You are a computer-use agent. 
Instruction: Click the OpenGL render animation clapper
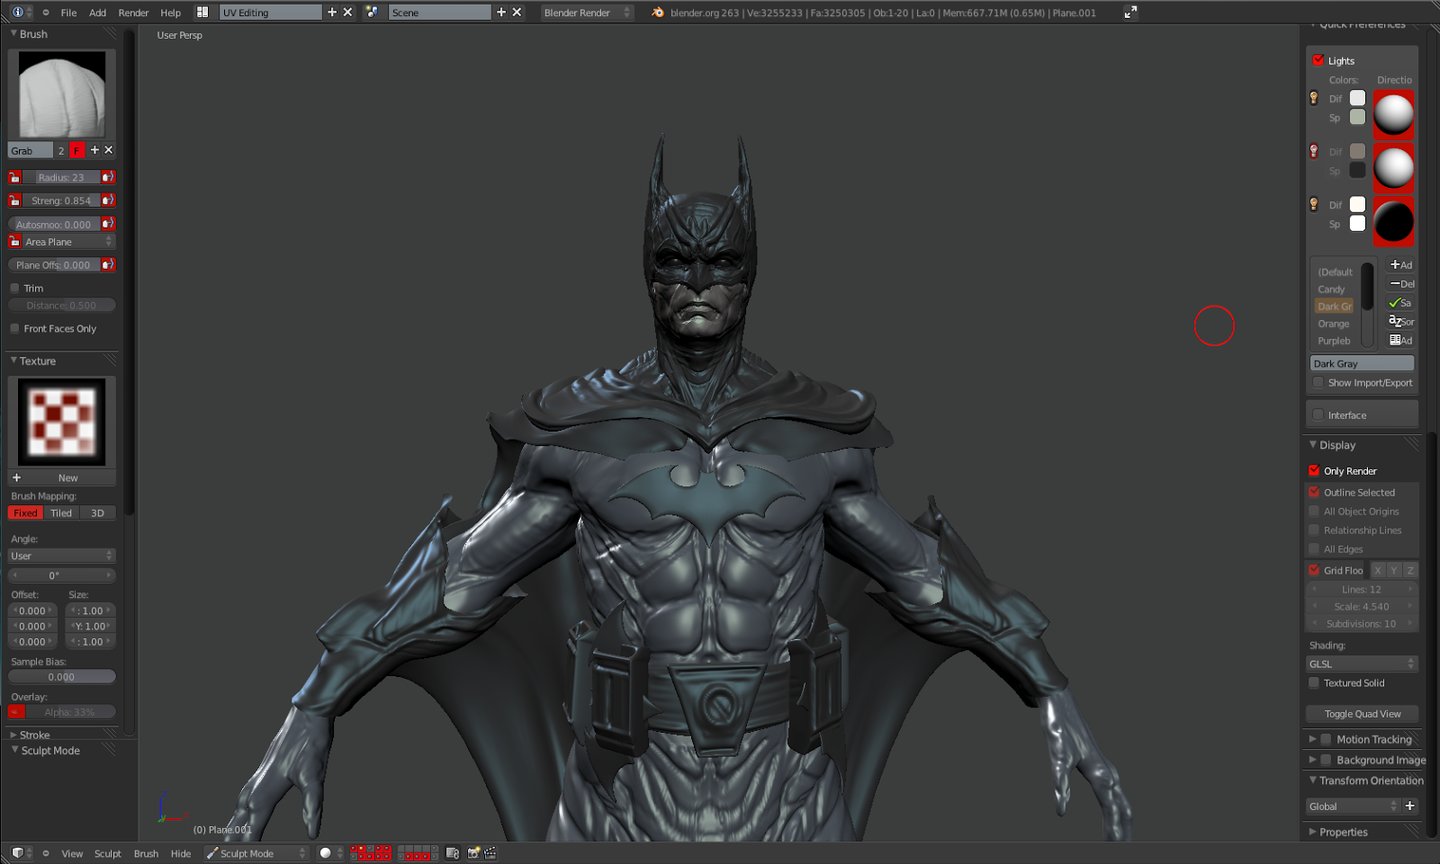click(490, 853)
